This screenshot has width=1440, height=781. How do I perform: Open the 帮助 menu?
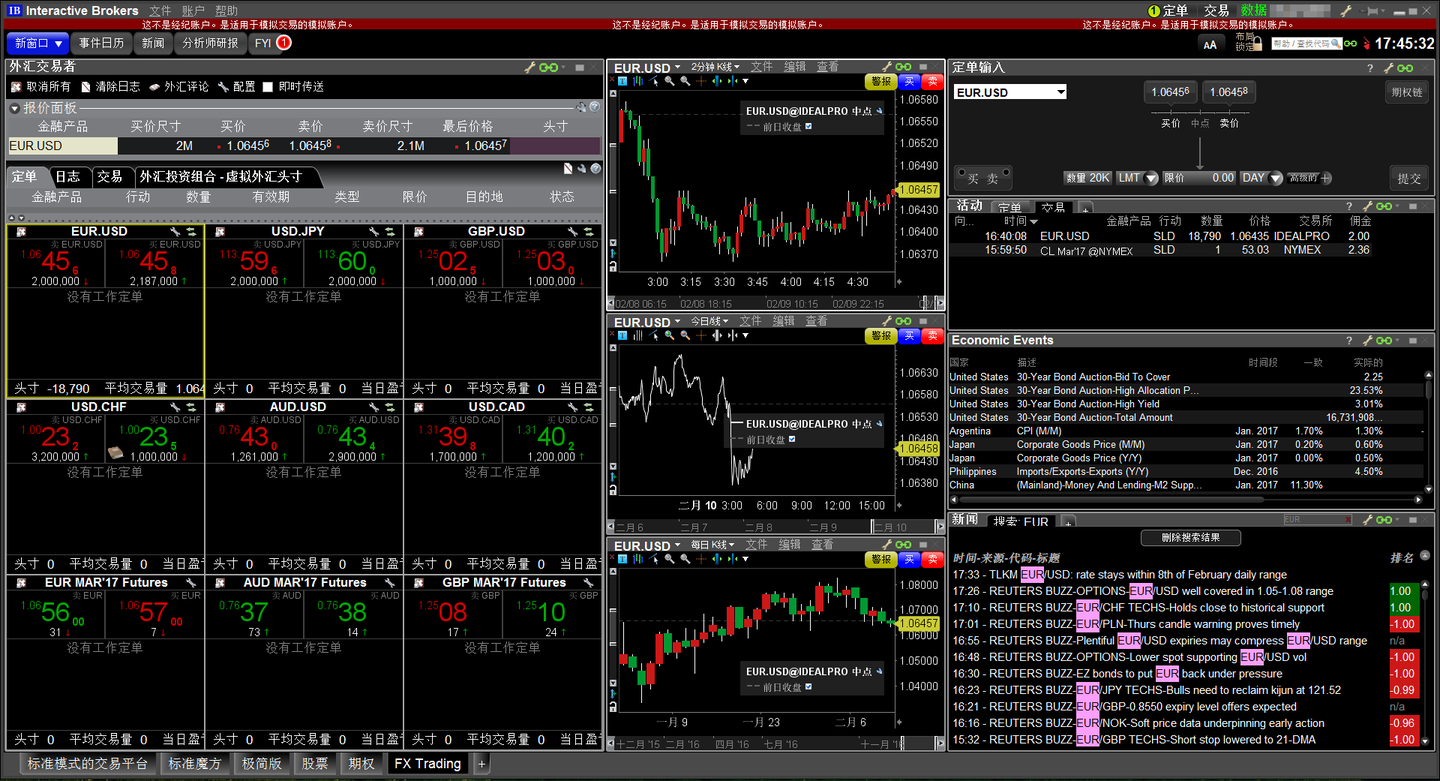point(226,11)
